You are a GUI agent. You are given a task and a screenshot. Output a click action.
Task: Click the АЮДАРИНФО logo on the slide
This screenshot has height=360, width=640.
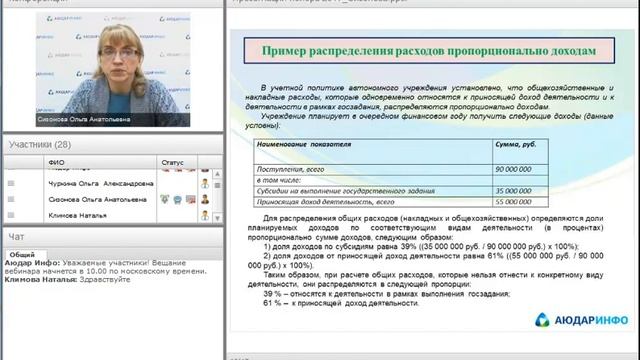(x=582, y=320)
